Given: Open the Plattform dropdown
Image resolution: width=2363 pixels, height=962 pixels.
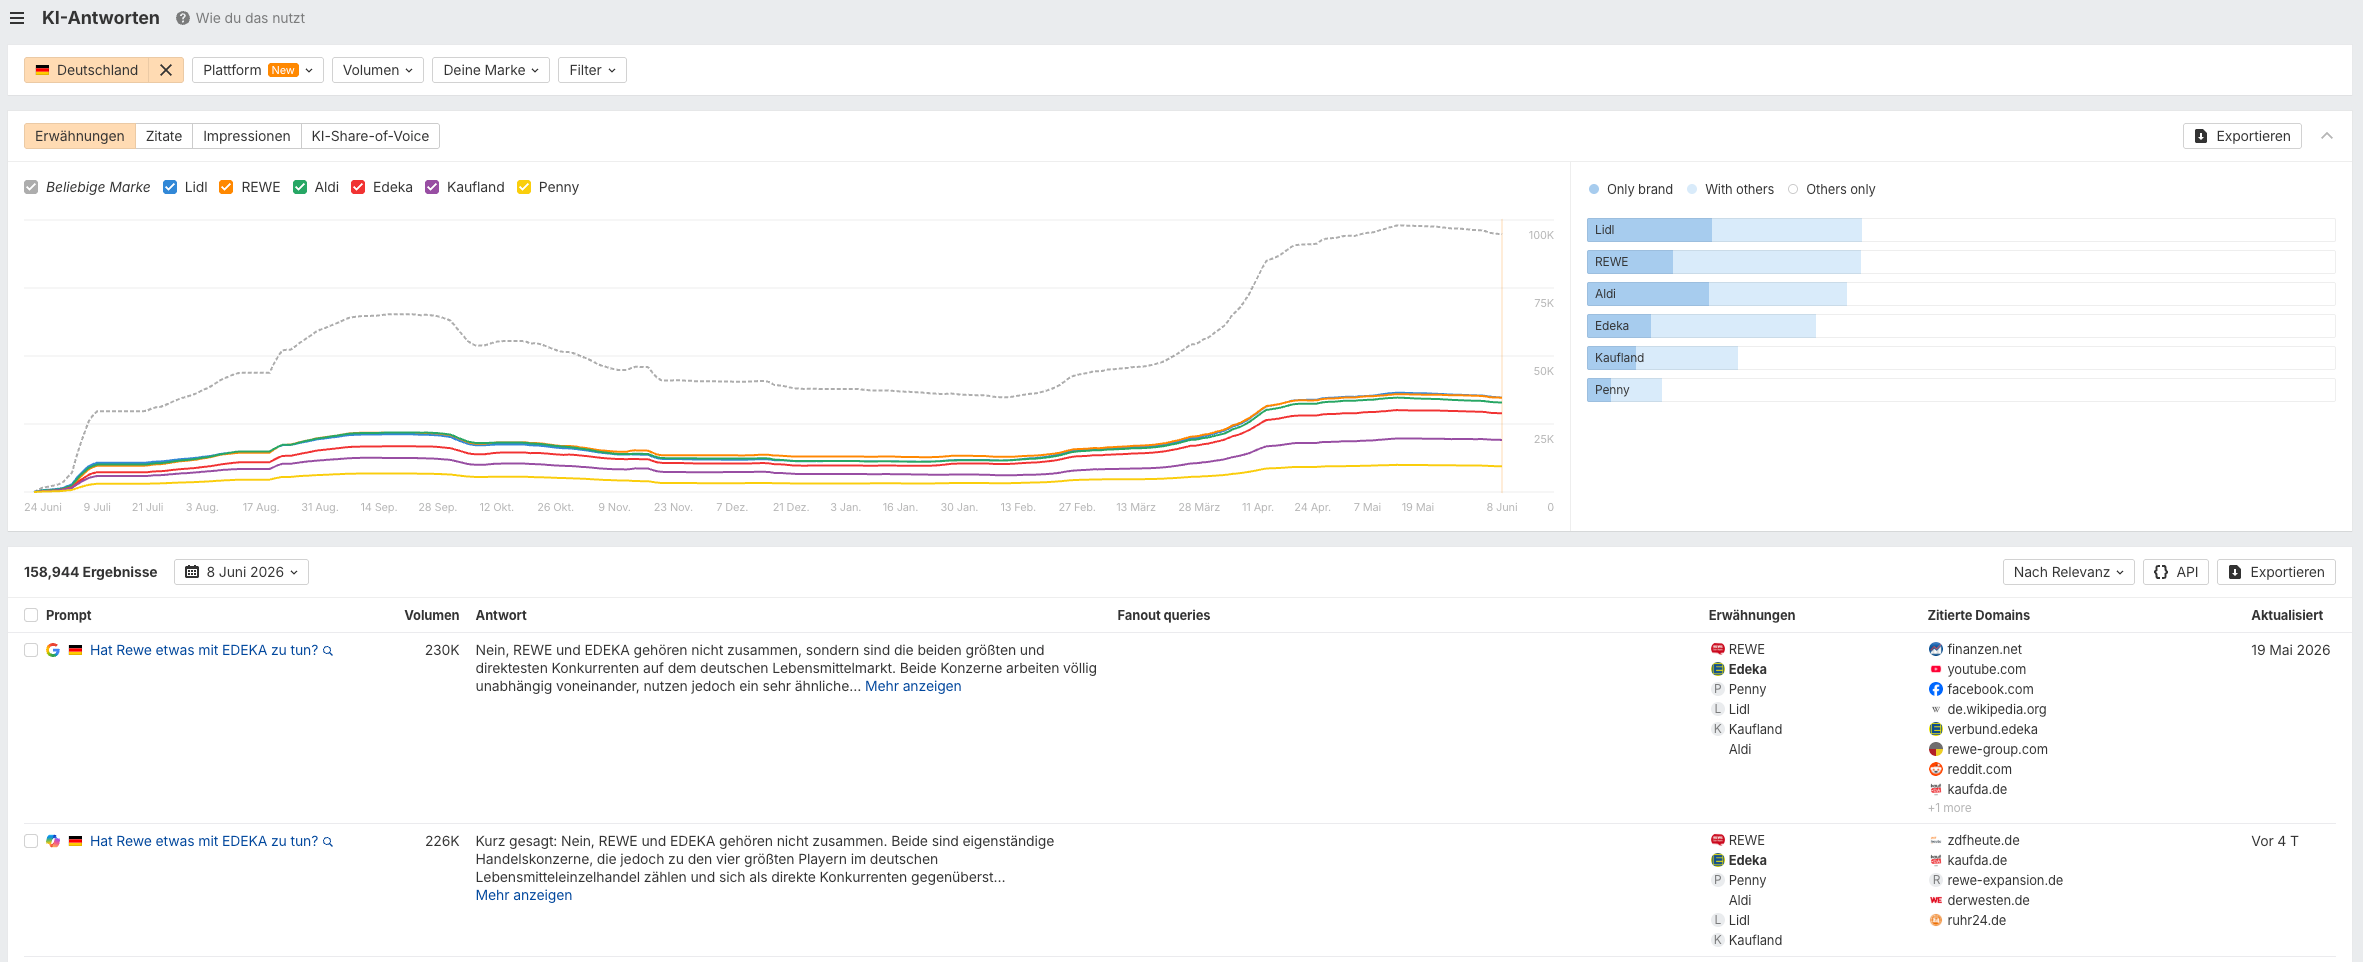Looking at the screenshot, I should coord(258,70).
